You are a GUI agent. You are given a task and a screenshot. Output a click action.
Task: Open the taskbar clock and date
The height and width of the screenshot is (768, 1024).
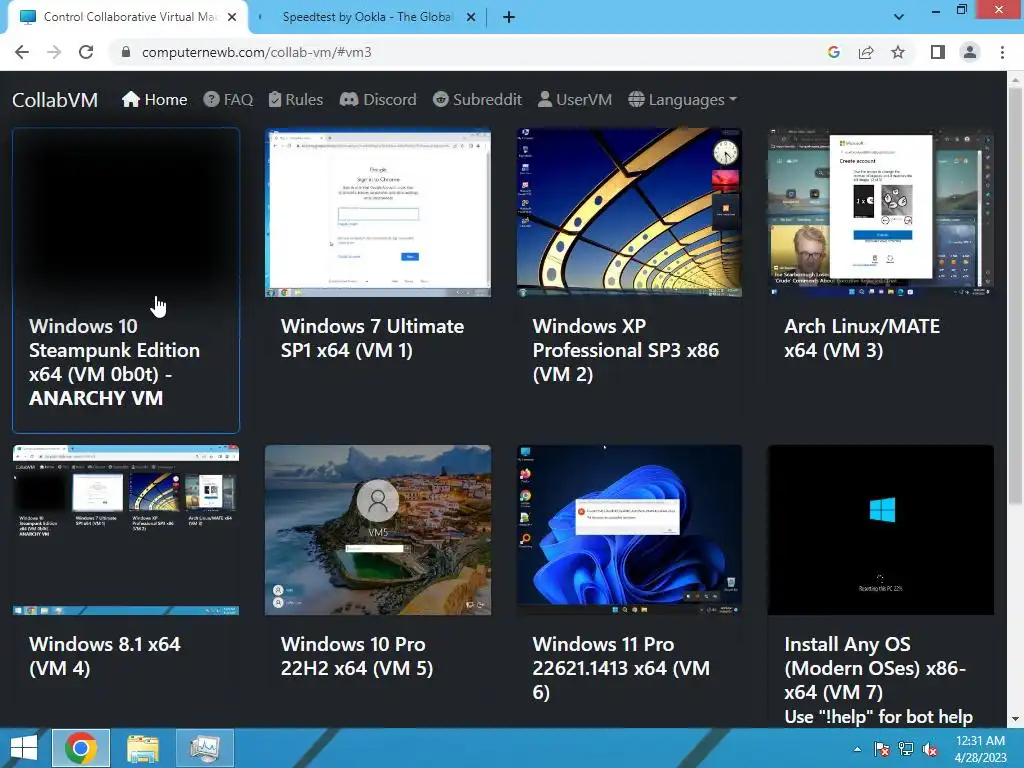tap(980, 749)
